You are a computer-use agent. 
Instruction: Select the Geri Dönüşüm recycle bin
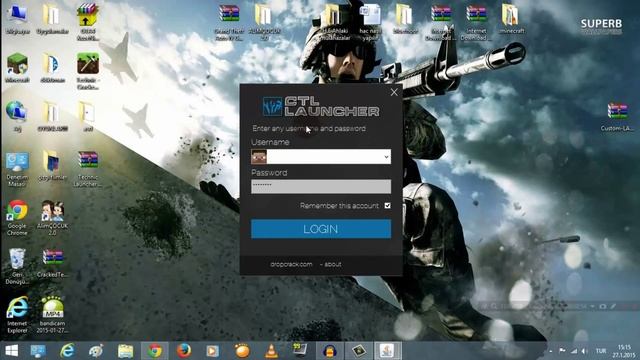[x=17, y=266]
